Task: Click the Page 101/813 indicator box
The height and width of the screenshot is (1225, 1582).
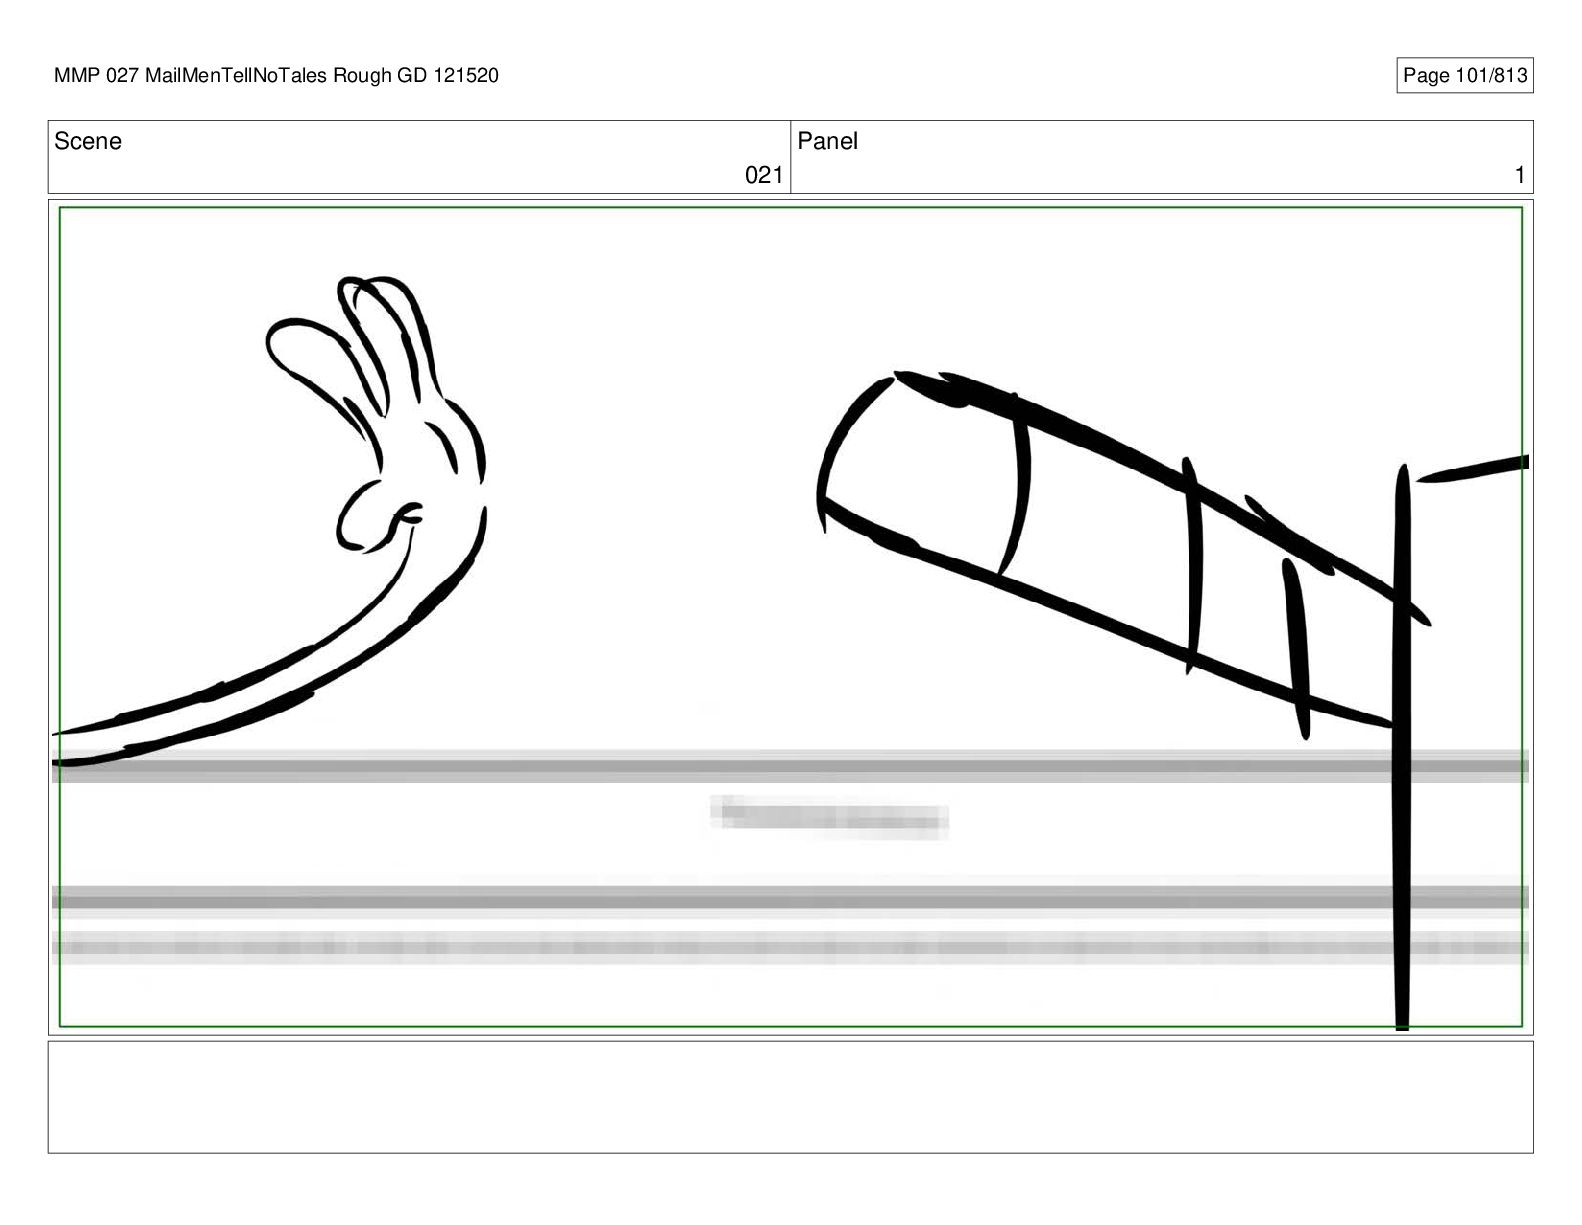Action: click(x=1464, y=76)
